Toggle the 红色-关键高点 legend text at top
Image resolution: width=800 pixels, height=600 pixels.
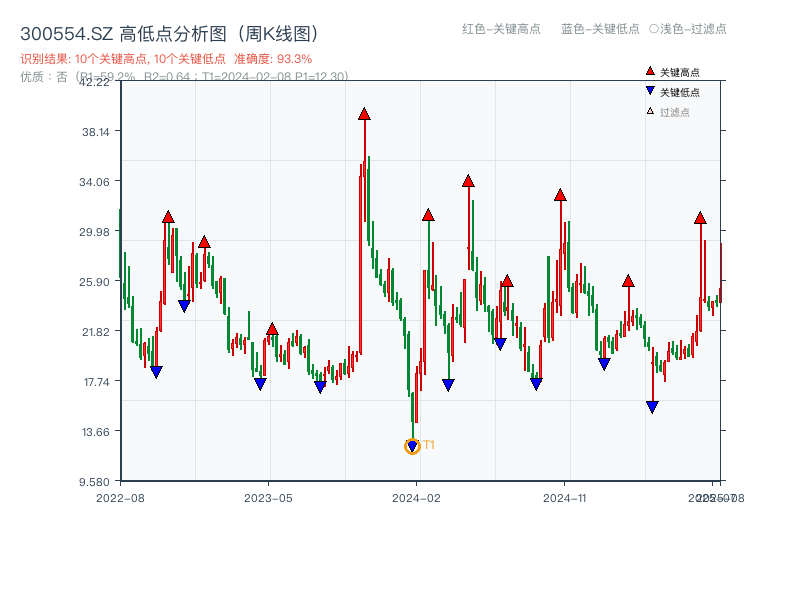[498, 30]
